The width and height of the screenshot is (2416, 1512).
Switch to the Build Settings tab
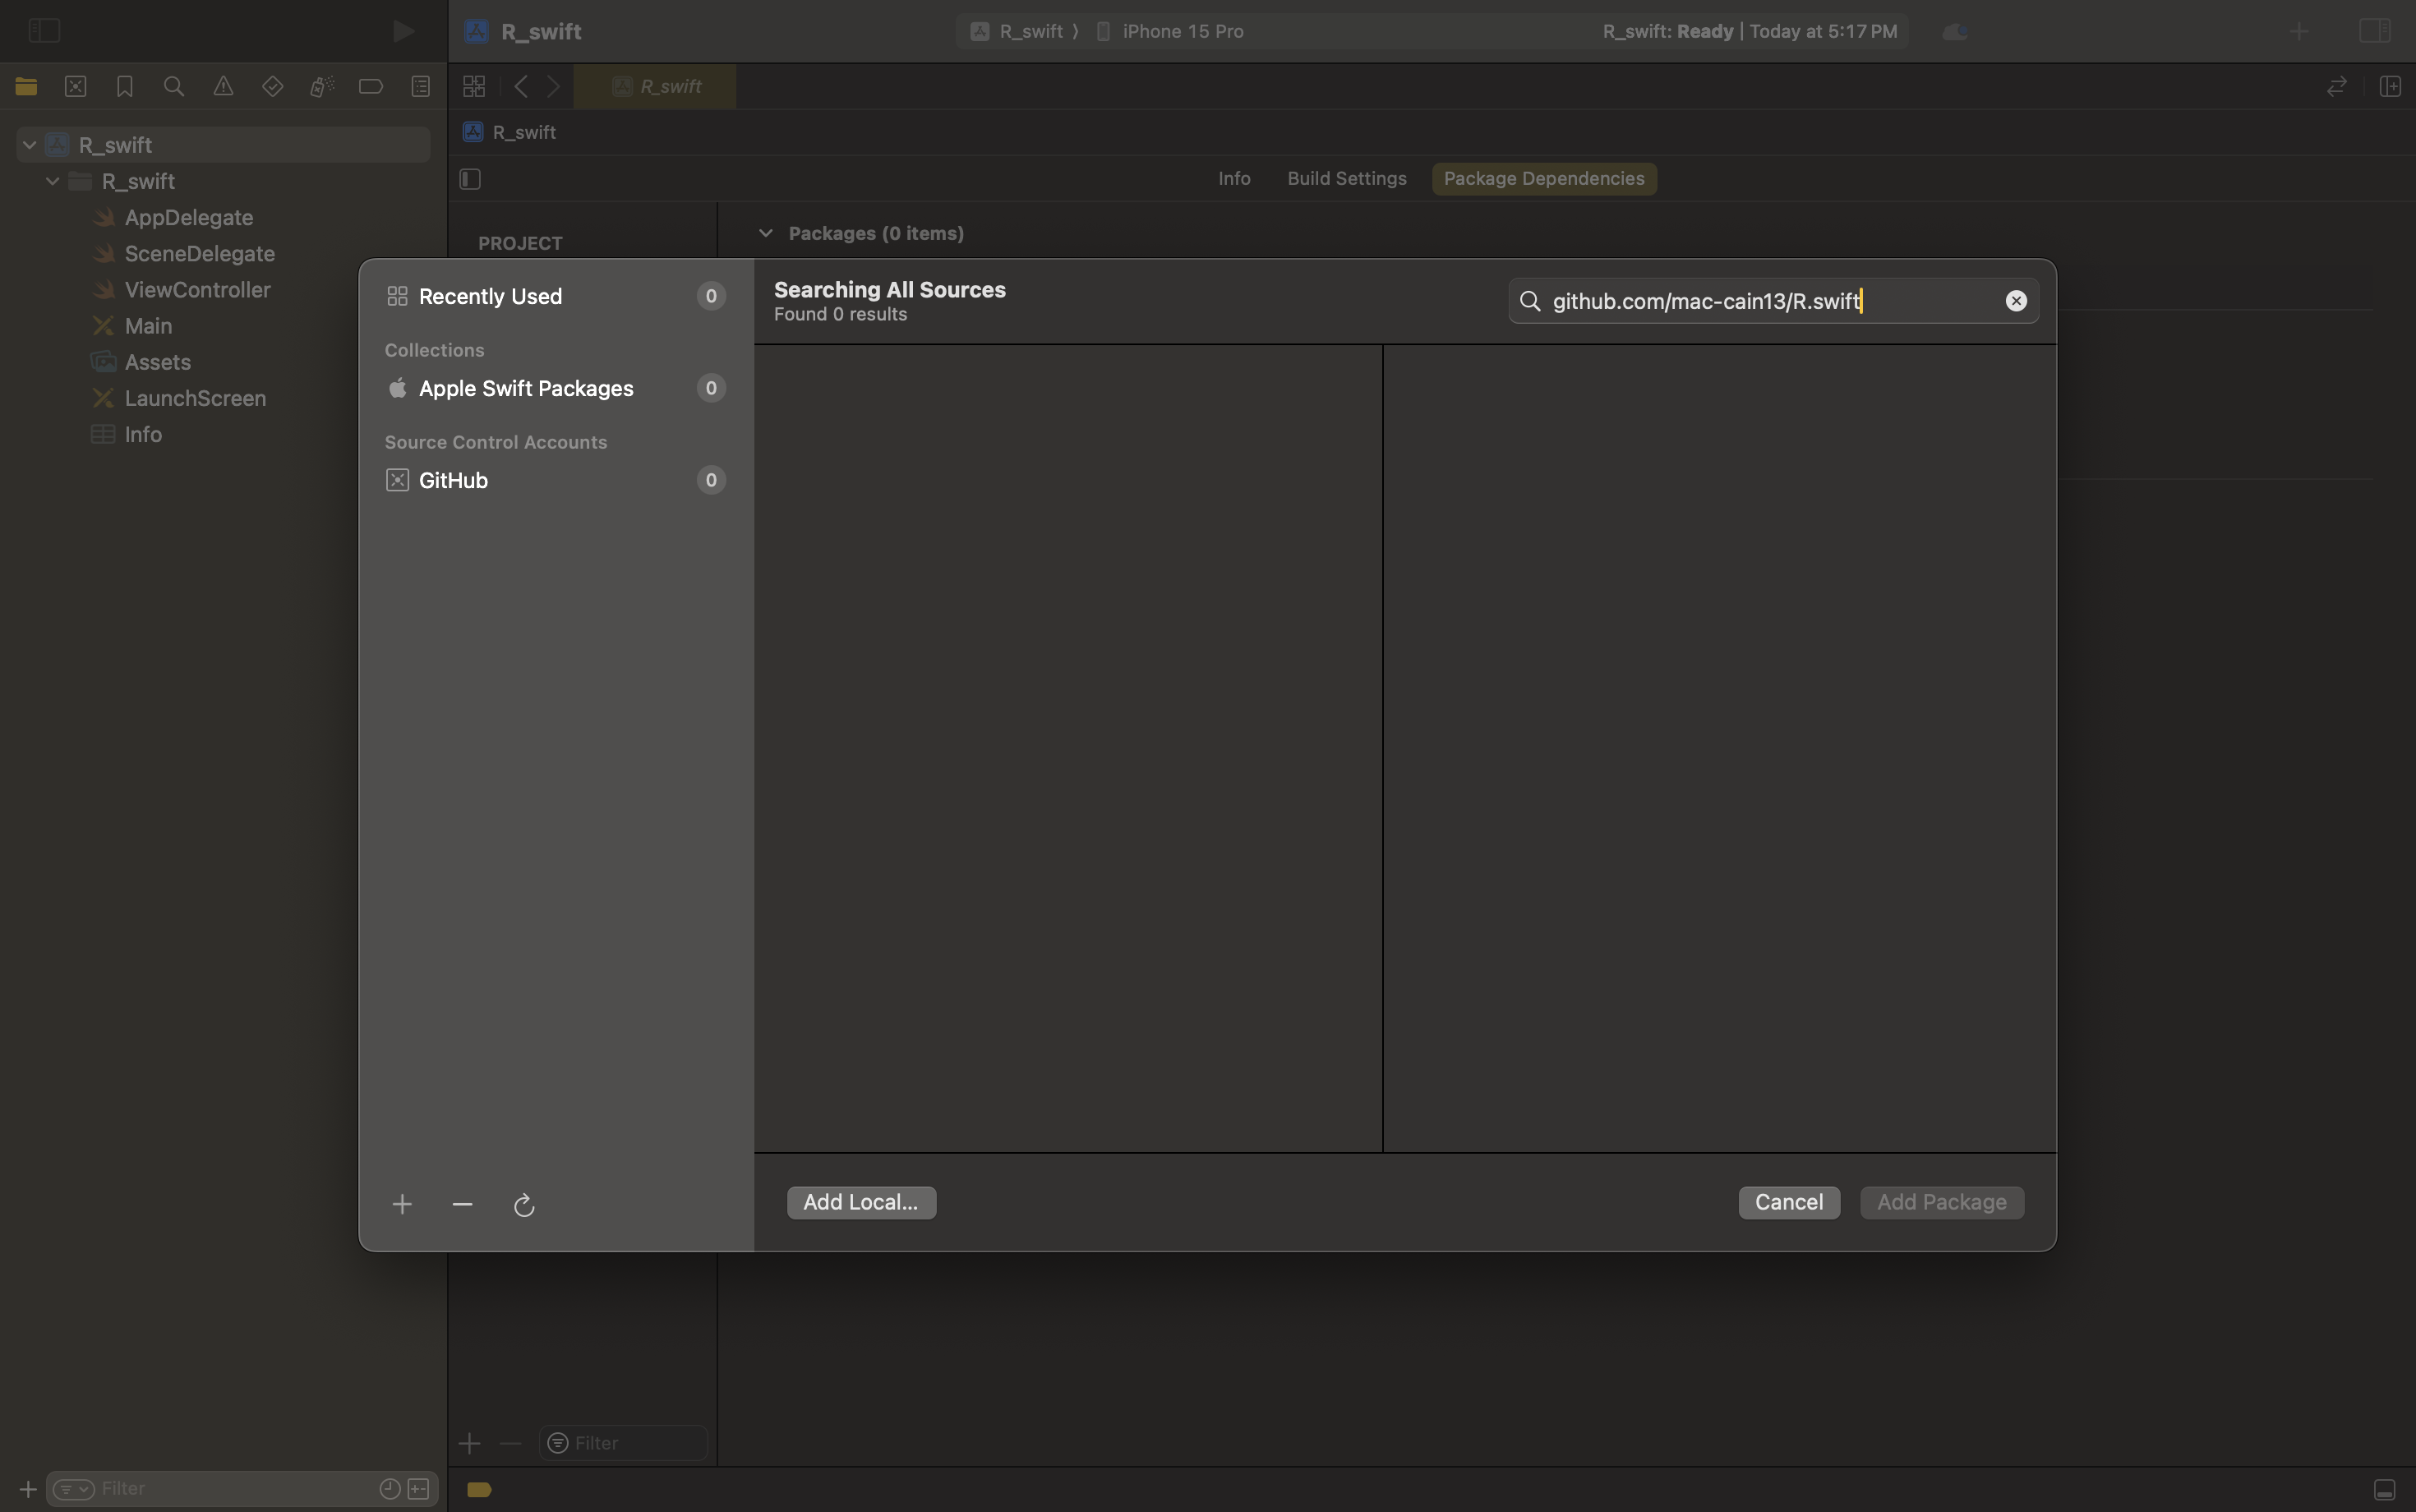pos(1346,178)
